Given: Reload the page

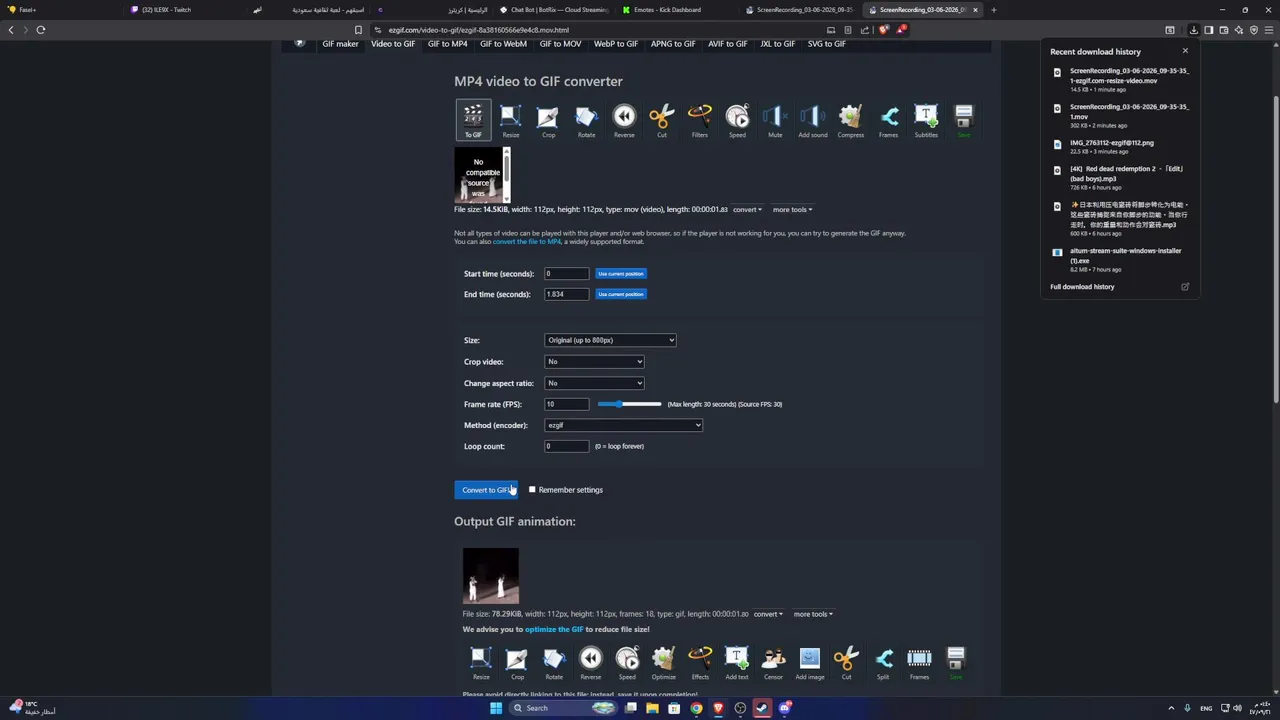Looking at the screenshot, I should coord(41,30).
